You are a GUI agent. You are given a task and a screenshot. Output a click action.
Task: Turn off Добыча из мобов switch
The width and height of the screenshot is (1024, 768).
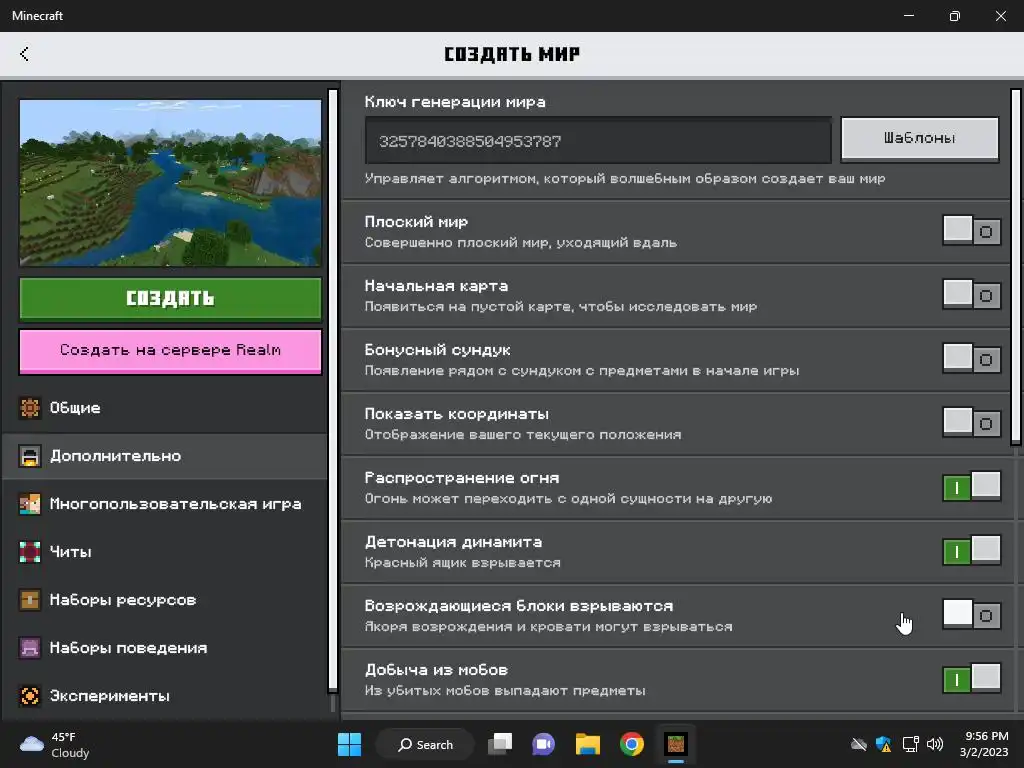point(972,679)
